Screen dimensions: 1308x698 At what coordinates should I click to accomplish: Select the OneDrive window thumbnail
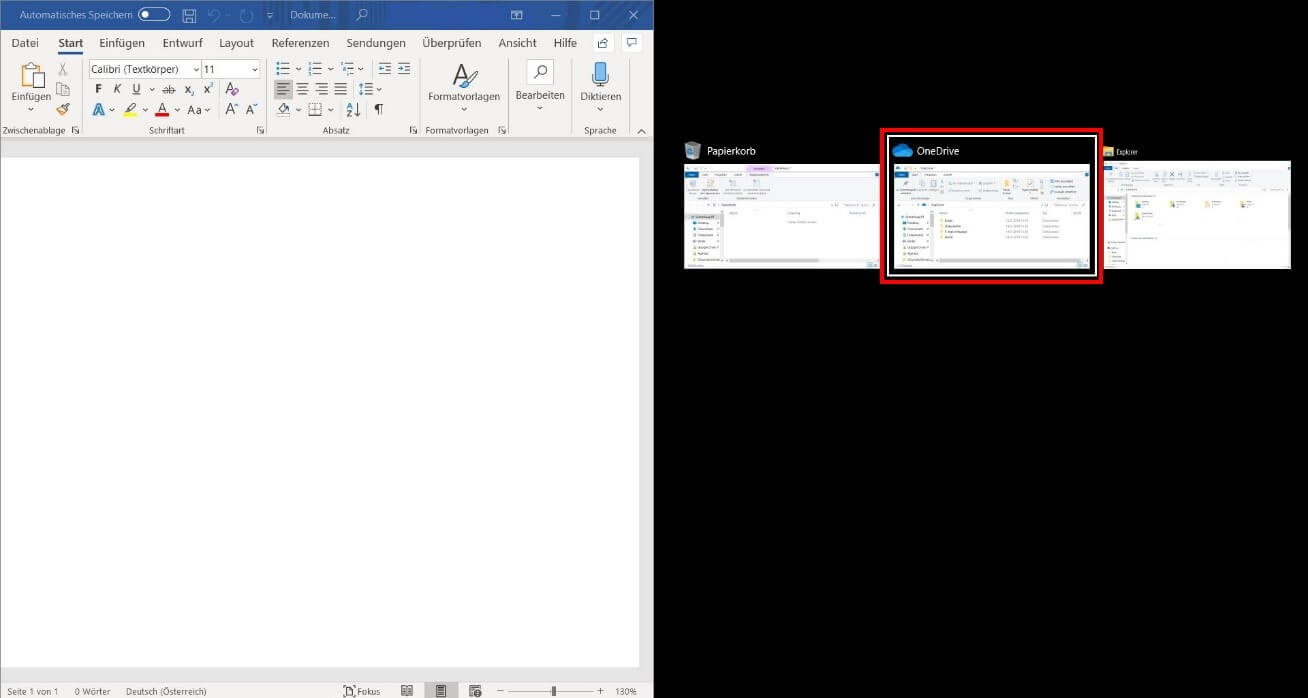991,206
